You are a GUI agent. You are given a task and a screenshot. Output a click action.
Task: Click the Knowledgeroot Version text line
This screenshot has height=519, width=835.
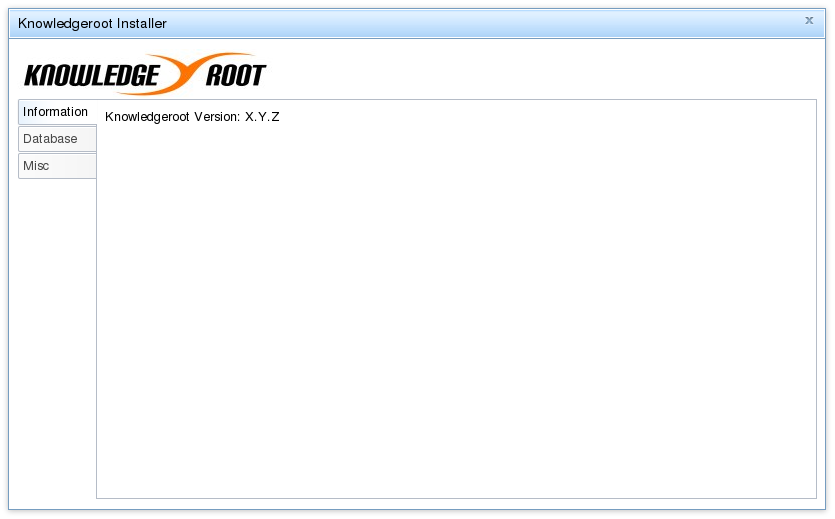coord(192,117)
